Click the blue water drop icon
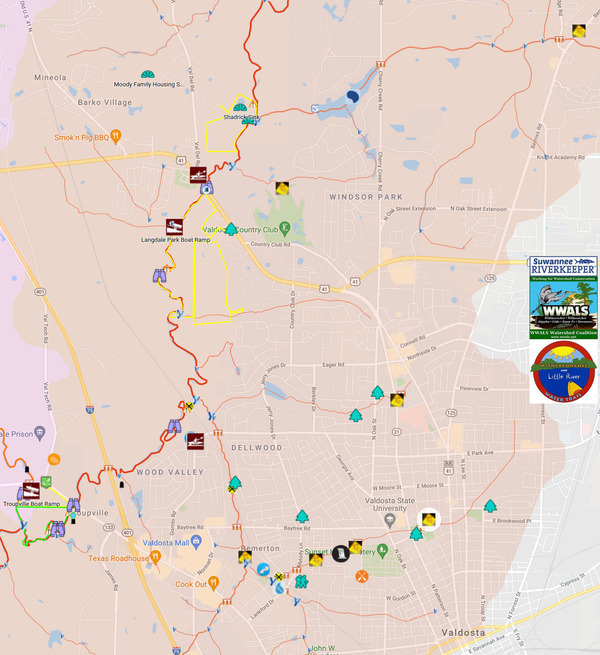The image size is (600, 655). 279,589
